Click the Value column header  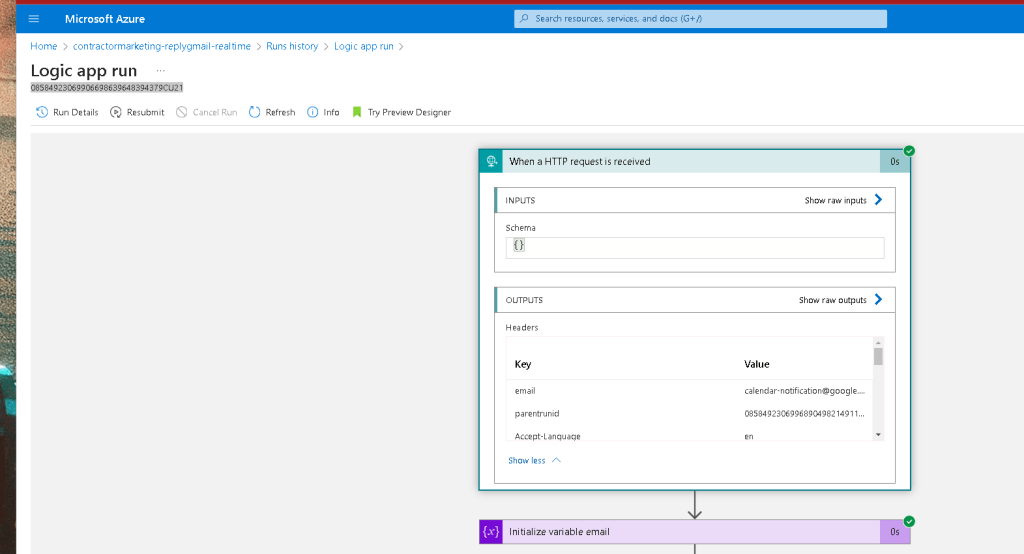(x=757, y=364)
